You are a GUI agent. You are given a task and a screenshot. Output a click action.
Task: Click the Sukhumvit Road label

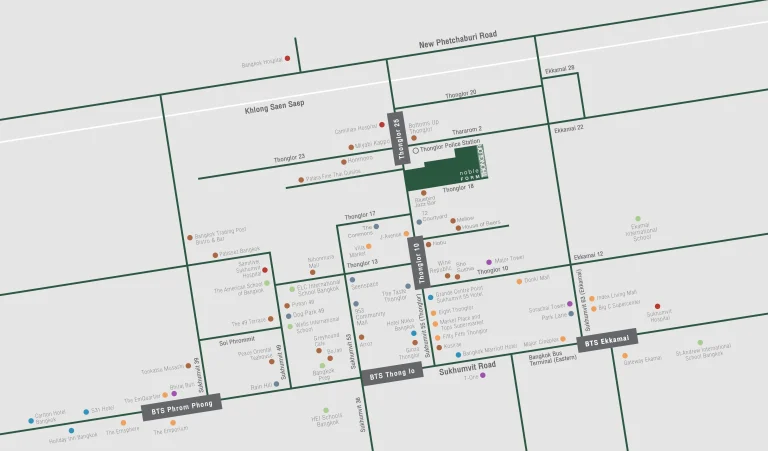(x=467, y=368)
